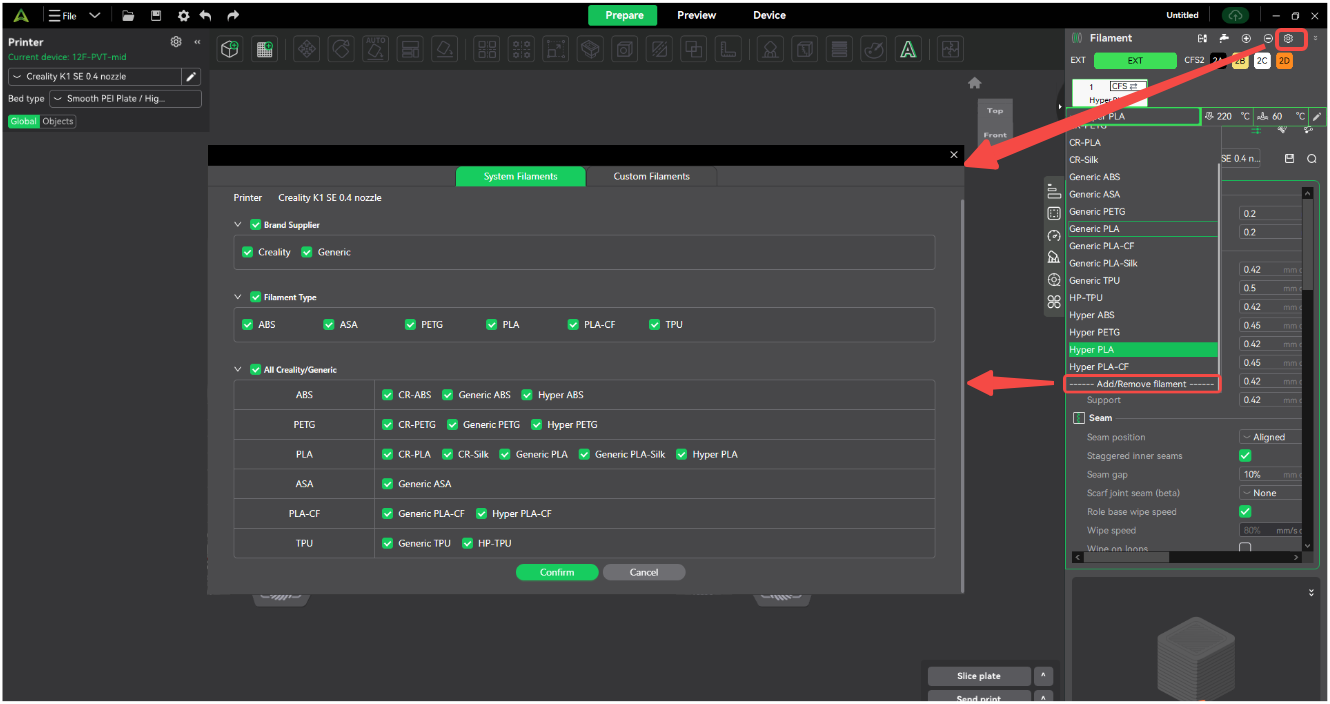The width and height of the screenshot is (1330, 704).
Task: Select the Move tool in toolbar
Action: (x=308, y=48)
